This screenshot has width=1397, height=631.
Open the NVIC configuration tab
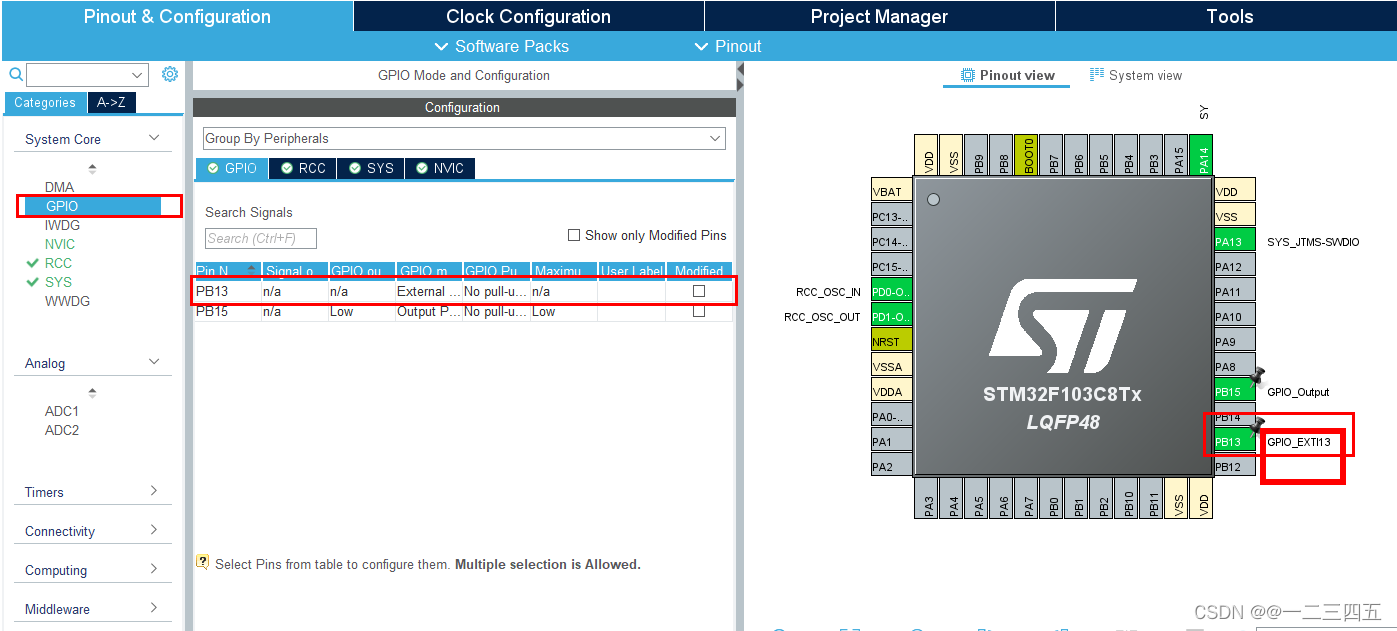coord(440,168)
